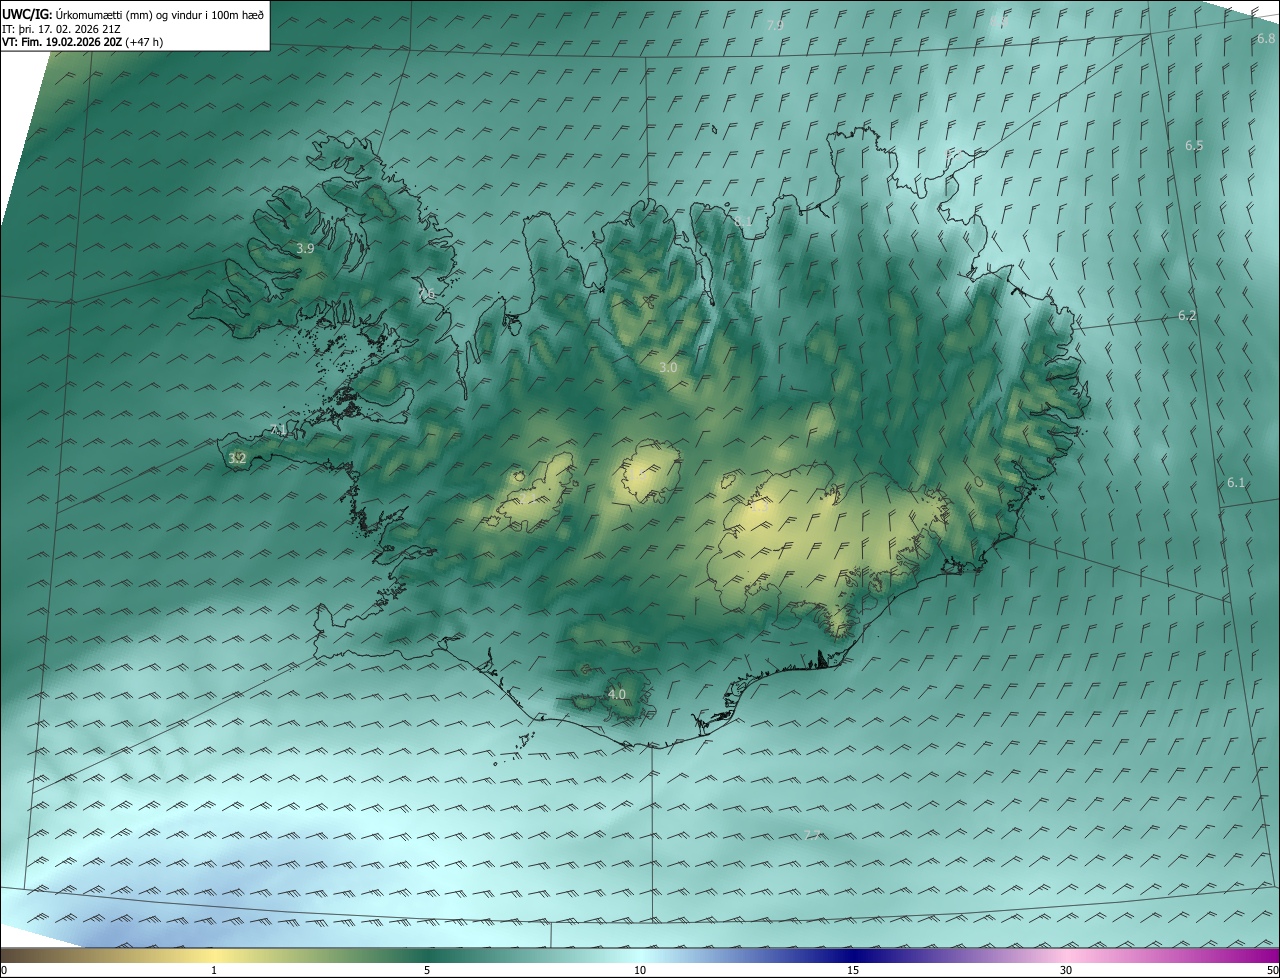Click the 6.5 value east of Iceland
The width and height of the screenshot is (1280, 978).
[x=1194, y=146]
